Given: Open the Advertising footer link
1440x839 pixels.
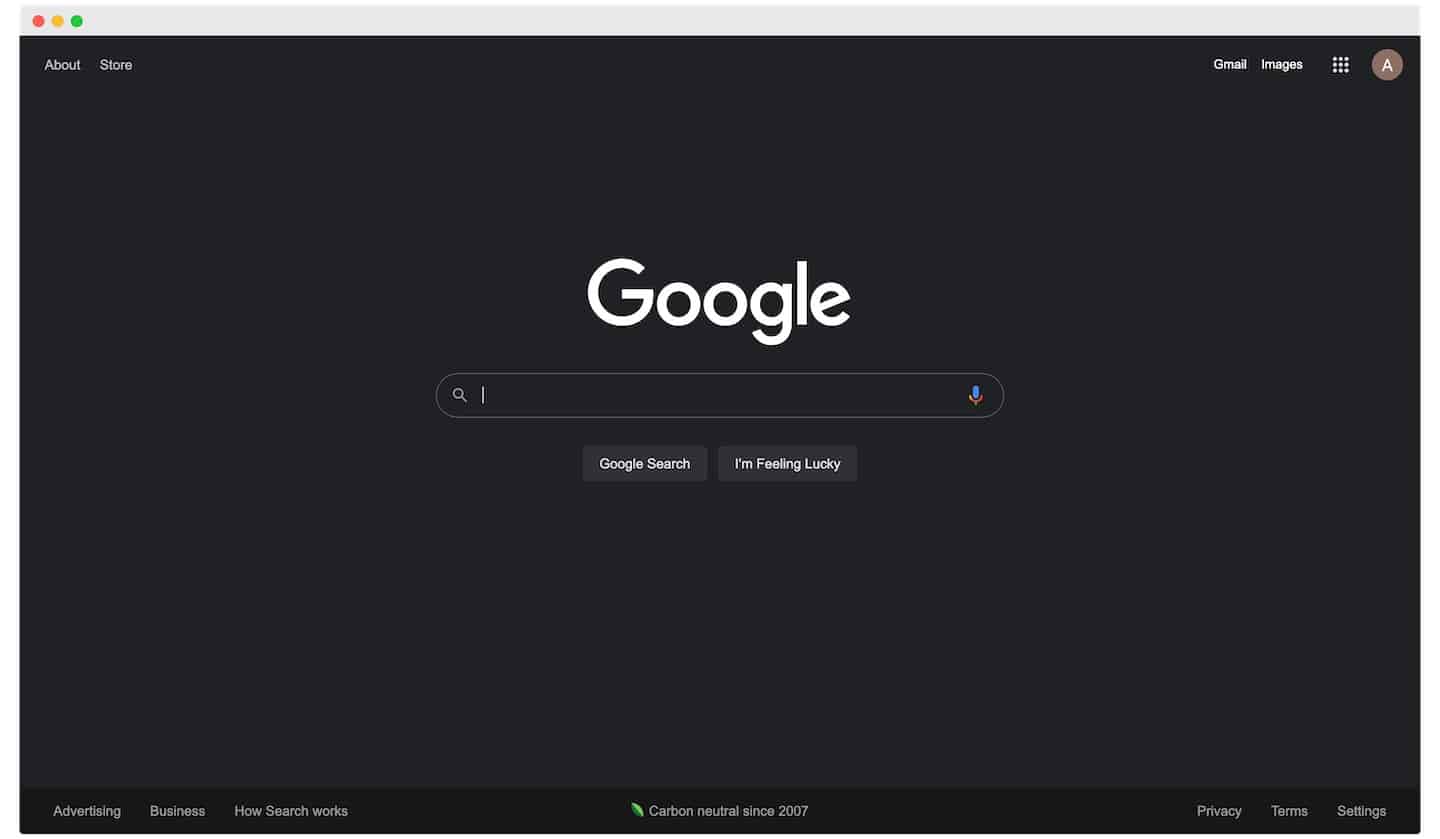Looking at the screenshot, I should coord(87,811).
